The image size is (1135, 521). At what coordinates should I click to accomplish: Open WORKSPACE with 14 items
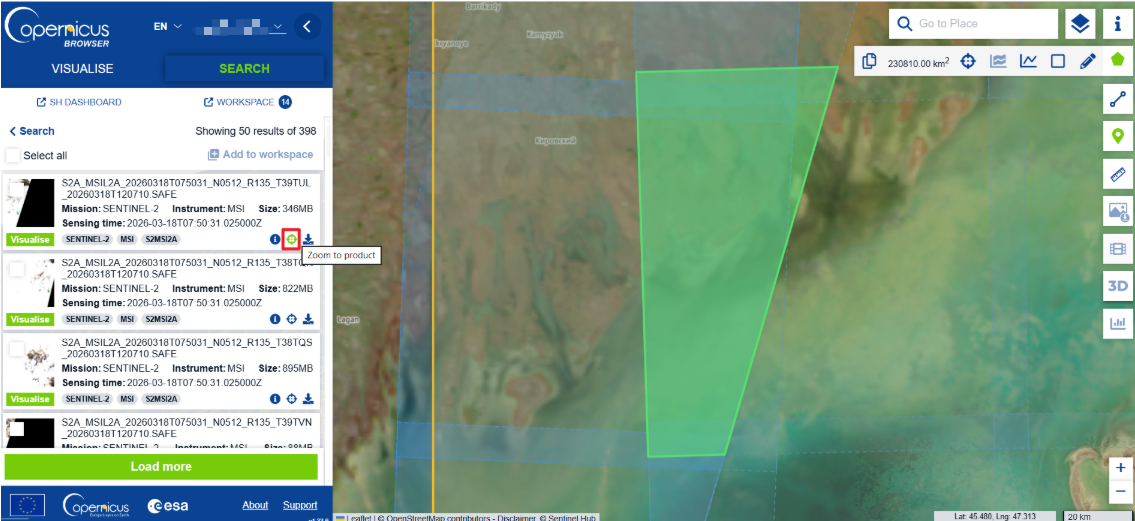click(248, 102)
